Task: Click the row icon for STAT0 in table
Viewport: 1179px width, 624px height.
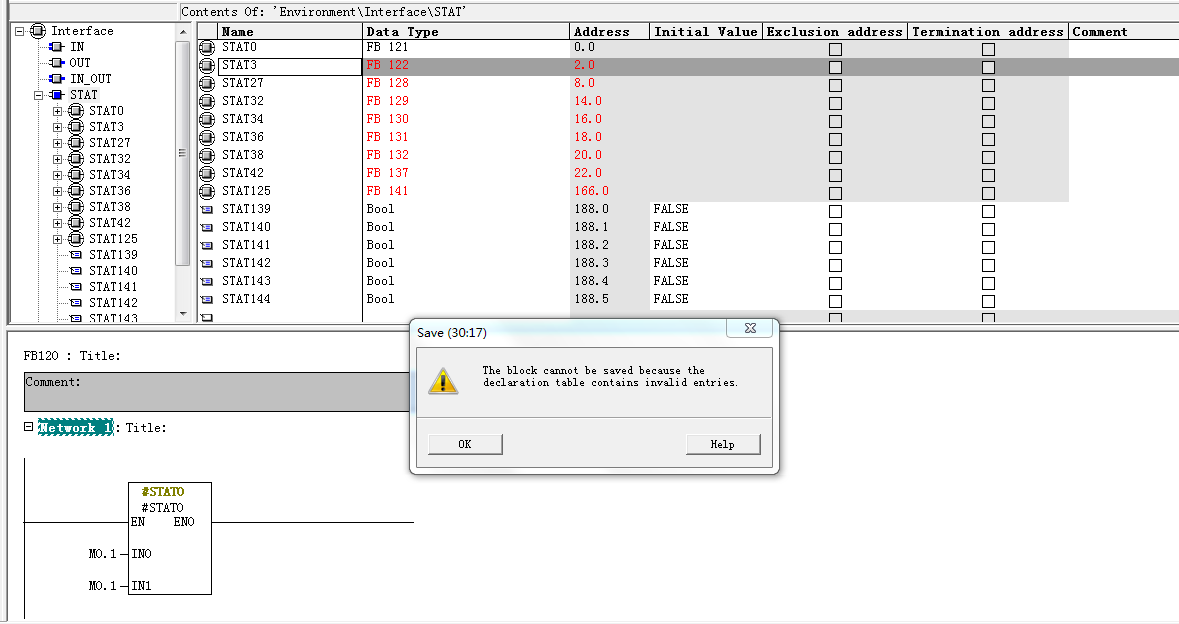Action: tap(207, 47)
